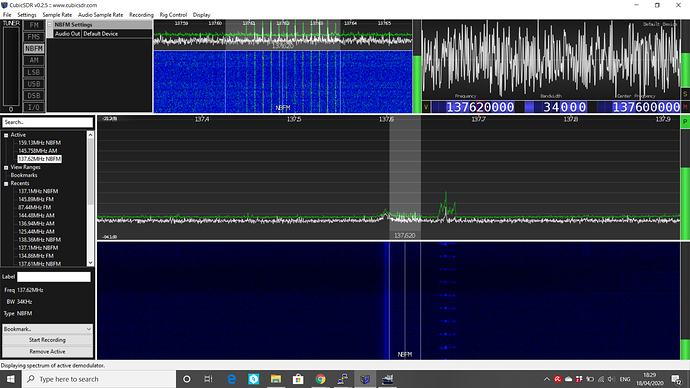Select the FMS stereo demodulator mode
The height and width of the screenshot is (388, 690).
tap(34, 37)
